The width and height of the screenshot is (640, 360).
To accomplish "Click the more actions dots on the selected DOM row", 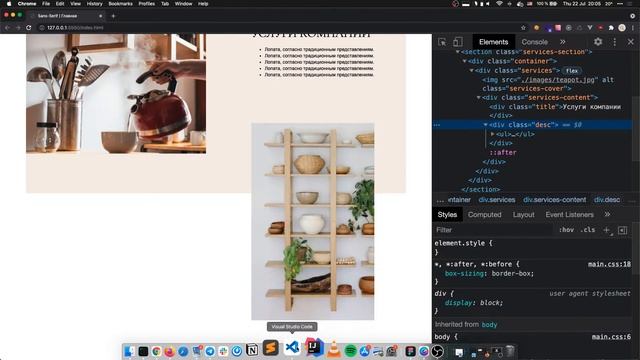I will pyautogui.click(x=437, y=125).
